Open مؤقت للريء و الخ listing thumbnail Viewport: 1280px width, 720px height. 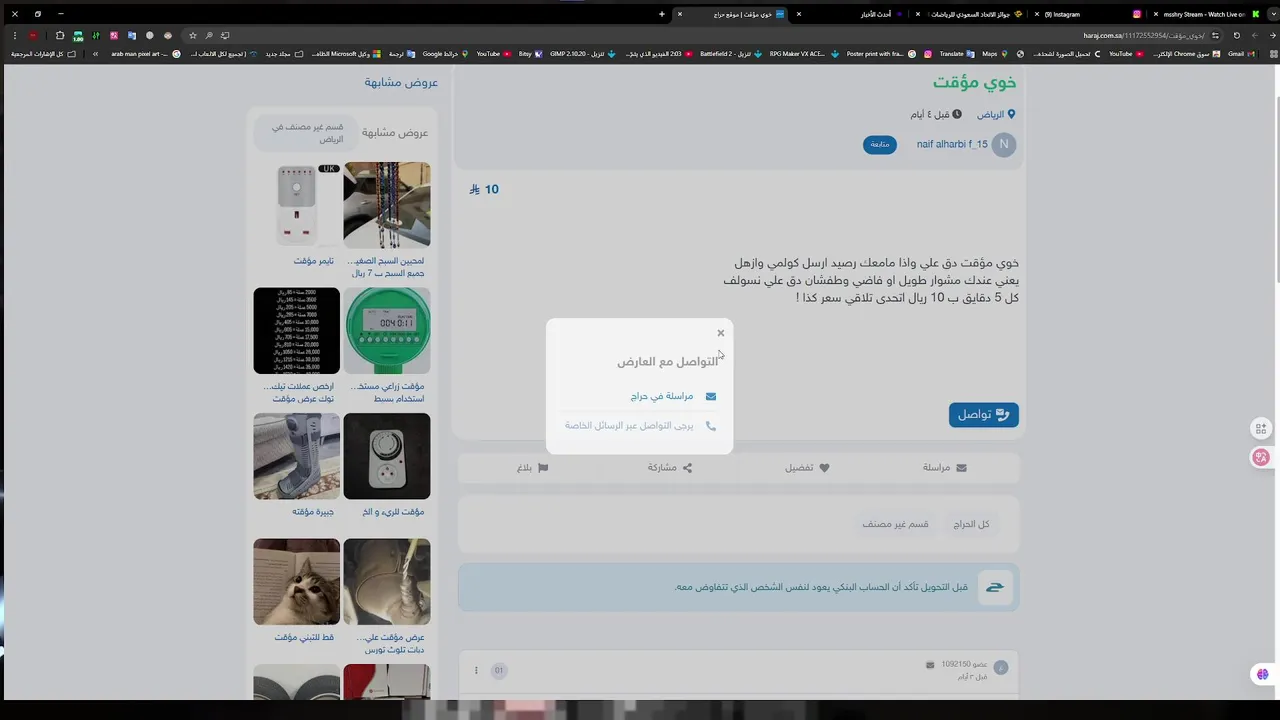coord(387,456)
